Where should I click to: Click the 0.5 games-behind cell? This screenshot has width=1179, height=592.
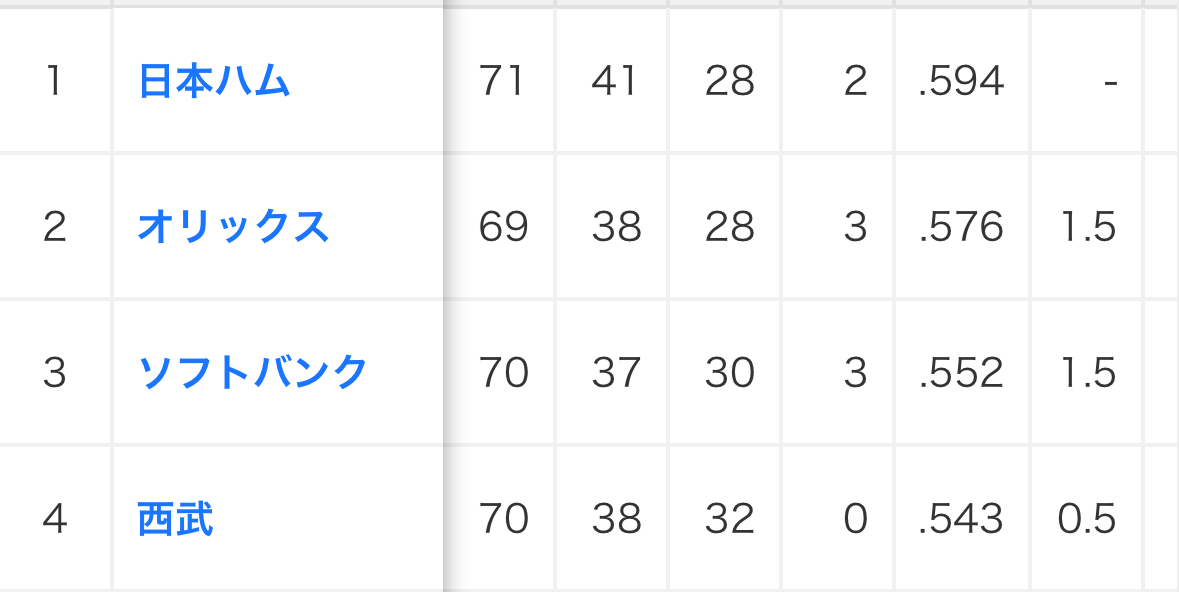click(x=1086, y=519)
